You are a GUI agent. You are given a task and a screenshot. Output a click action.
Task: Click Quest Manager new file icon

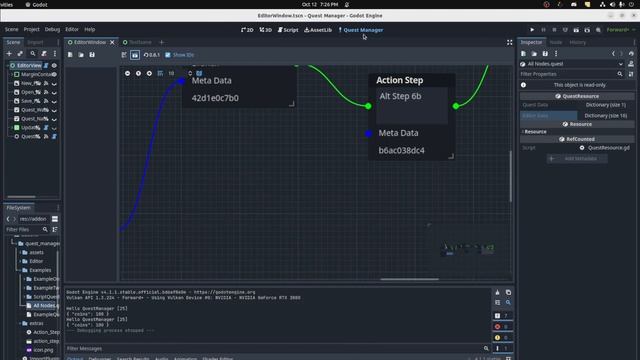(x=70, y=55)
